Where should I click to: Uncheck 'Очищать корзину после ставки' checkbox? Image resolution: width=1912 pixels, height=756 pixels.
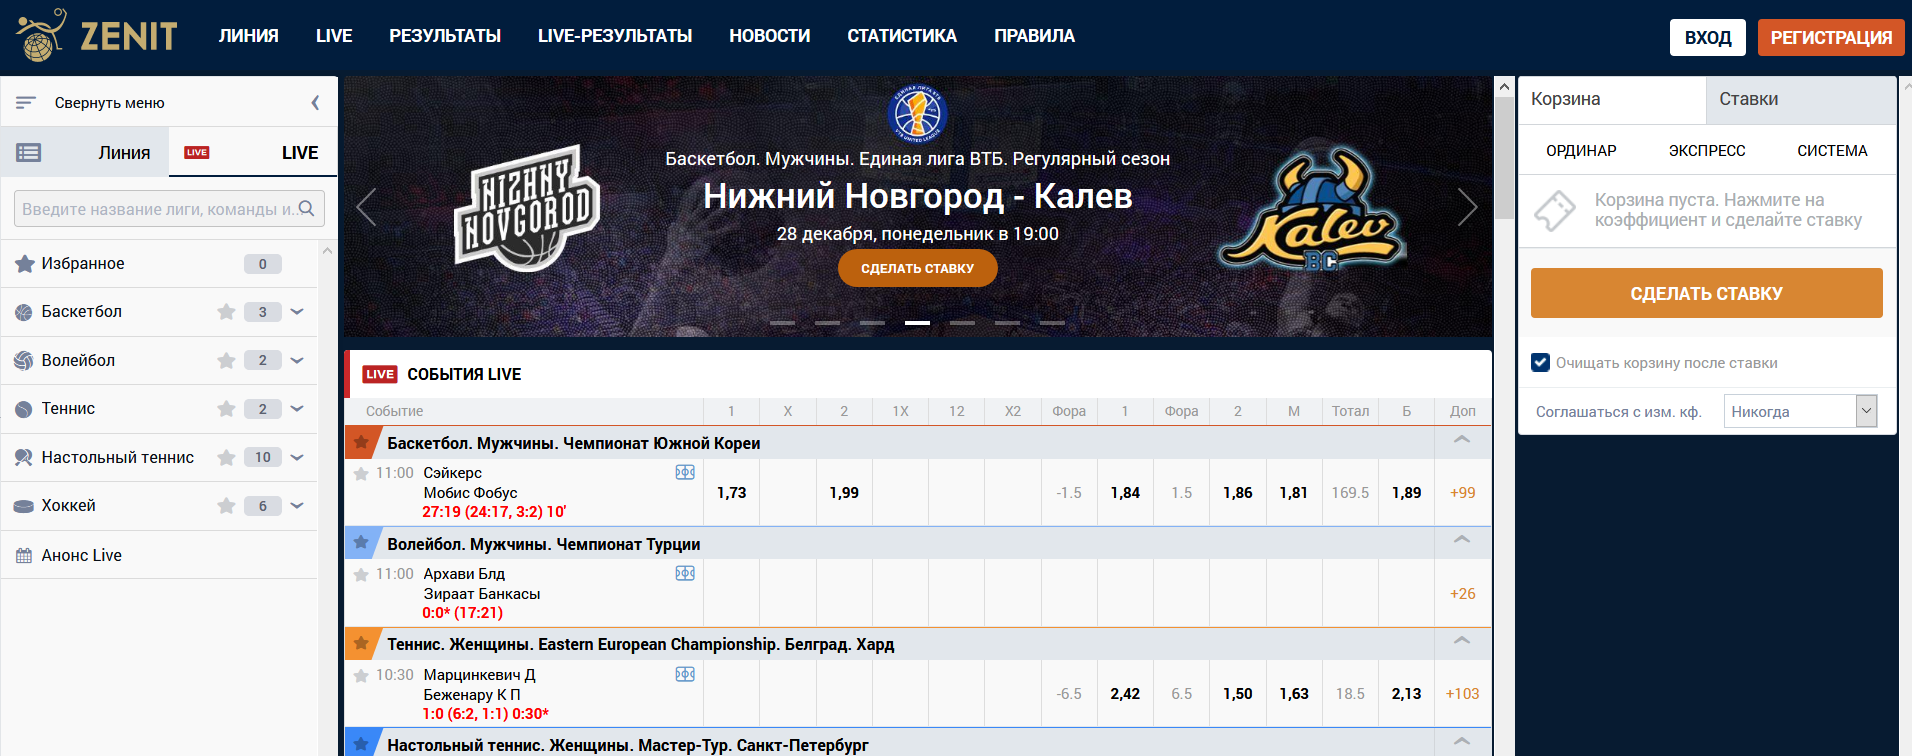(1540, 362)
